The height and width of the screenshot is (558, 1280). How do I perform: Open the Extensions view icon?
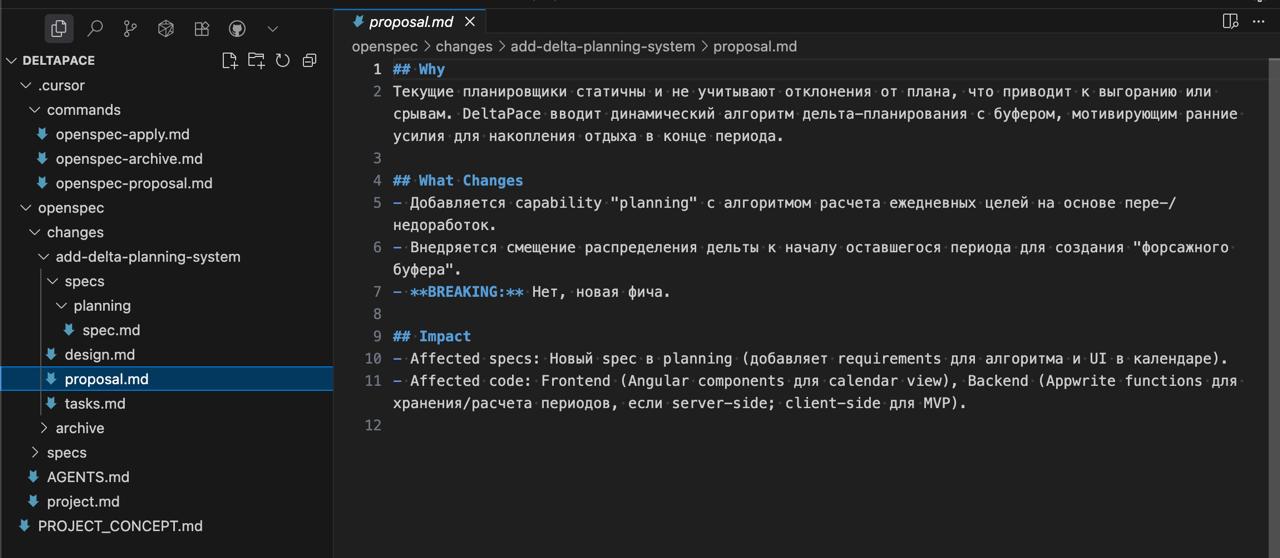point(201,29)
